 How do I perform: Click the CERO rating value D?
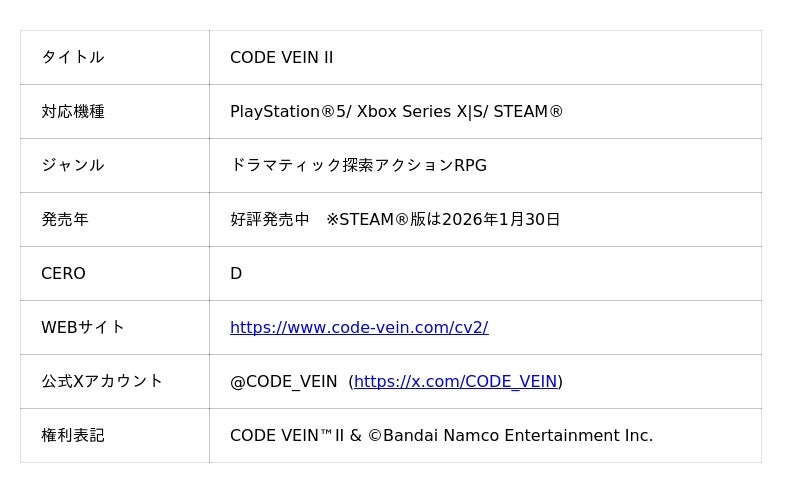coord(236,274)
